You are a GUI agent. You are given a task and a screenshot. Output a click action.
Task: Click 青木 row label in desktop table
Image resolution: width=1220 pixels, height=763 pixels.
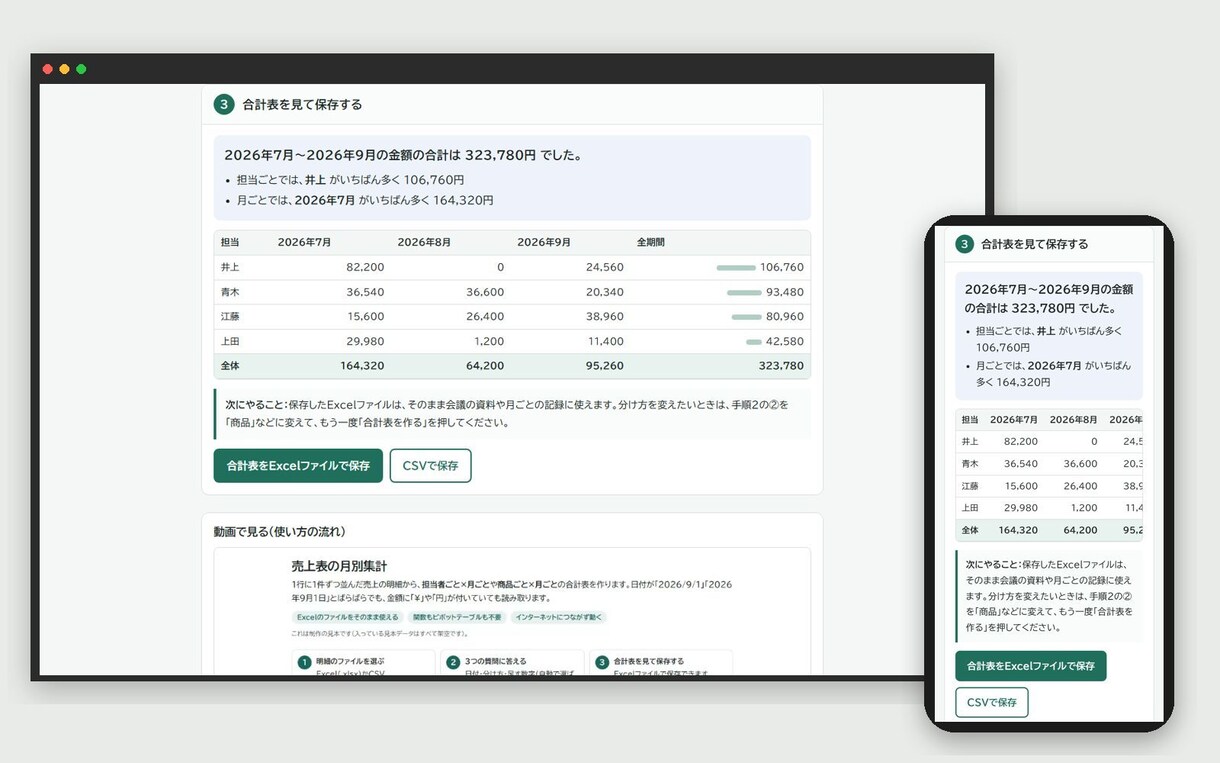tap(230, 292)
